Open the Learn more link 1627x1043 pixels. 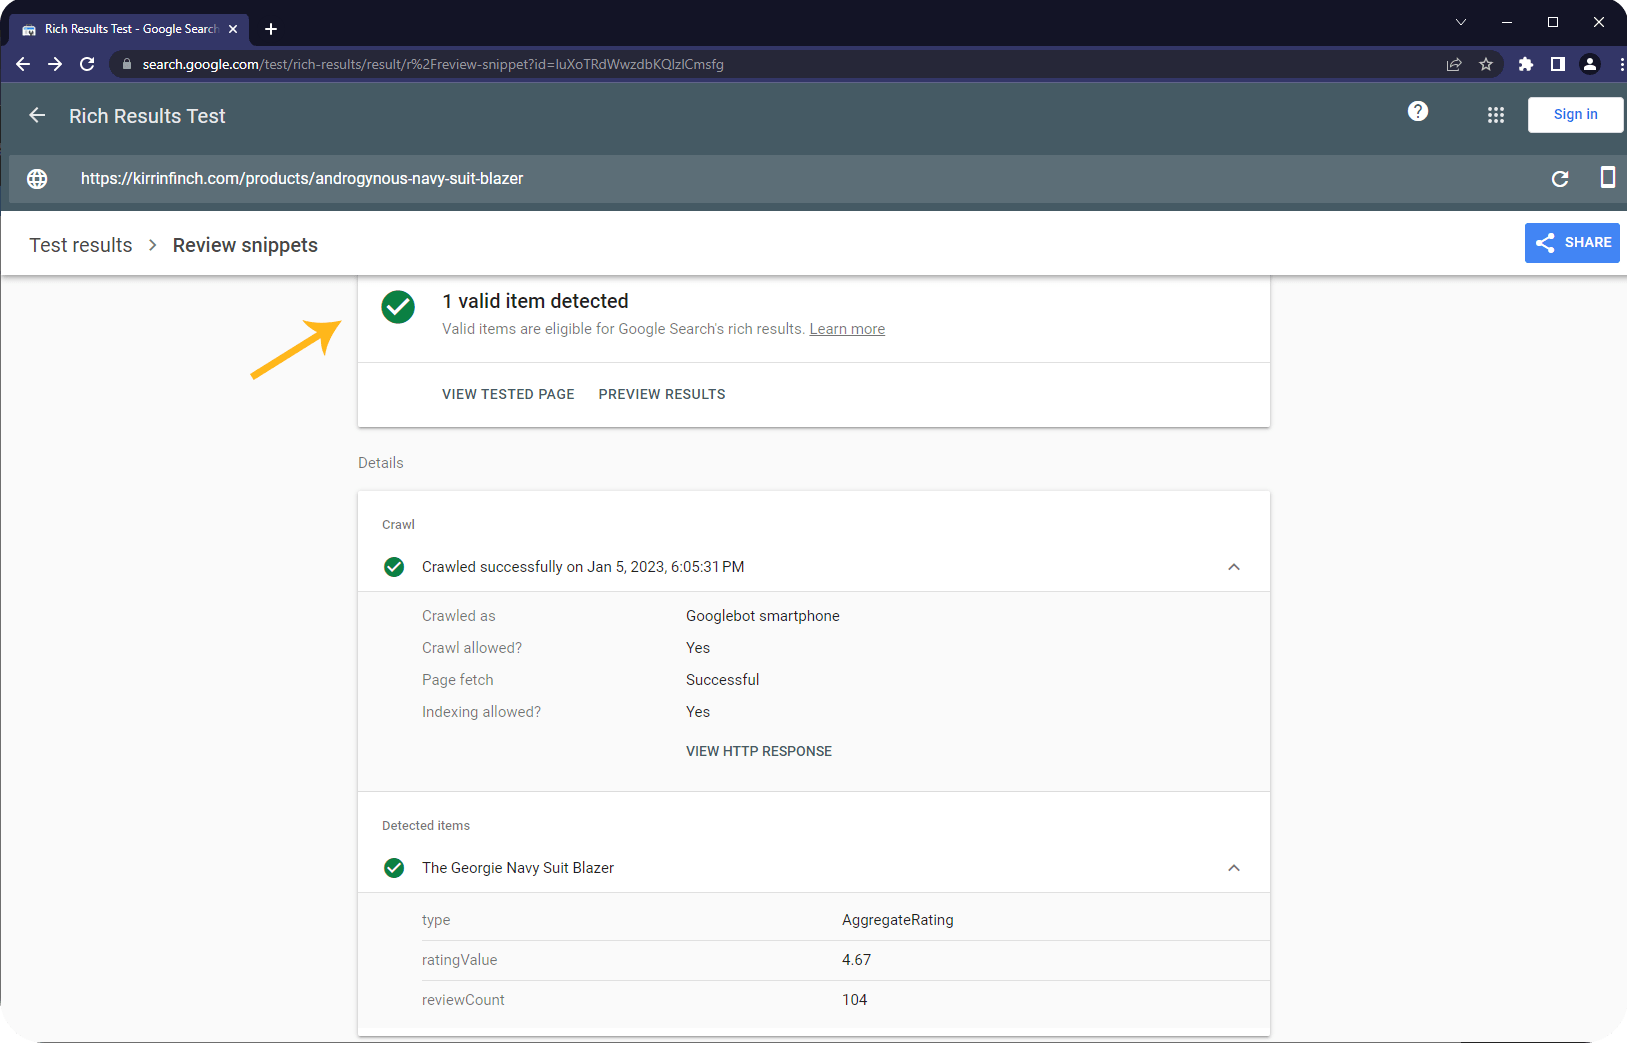pyautogui.click(x=847, y=329)
